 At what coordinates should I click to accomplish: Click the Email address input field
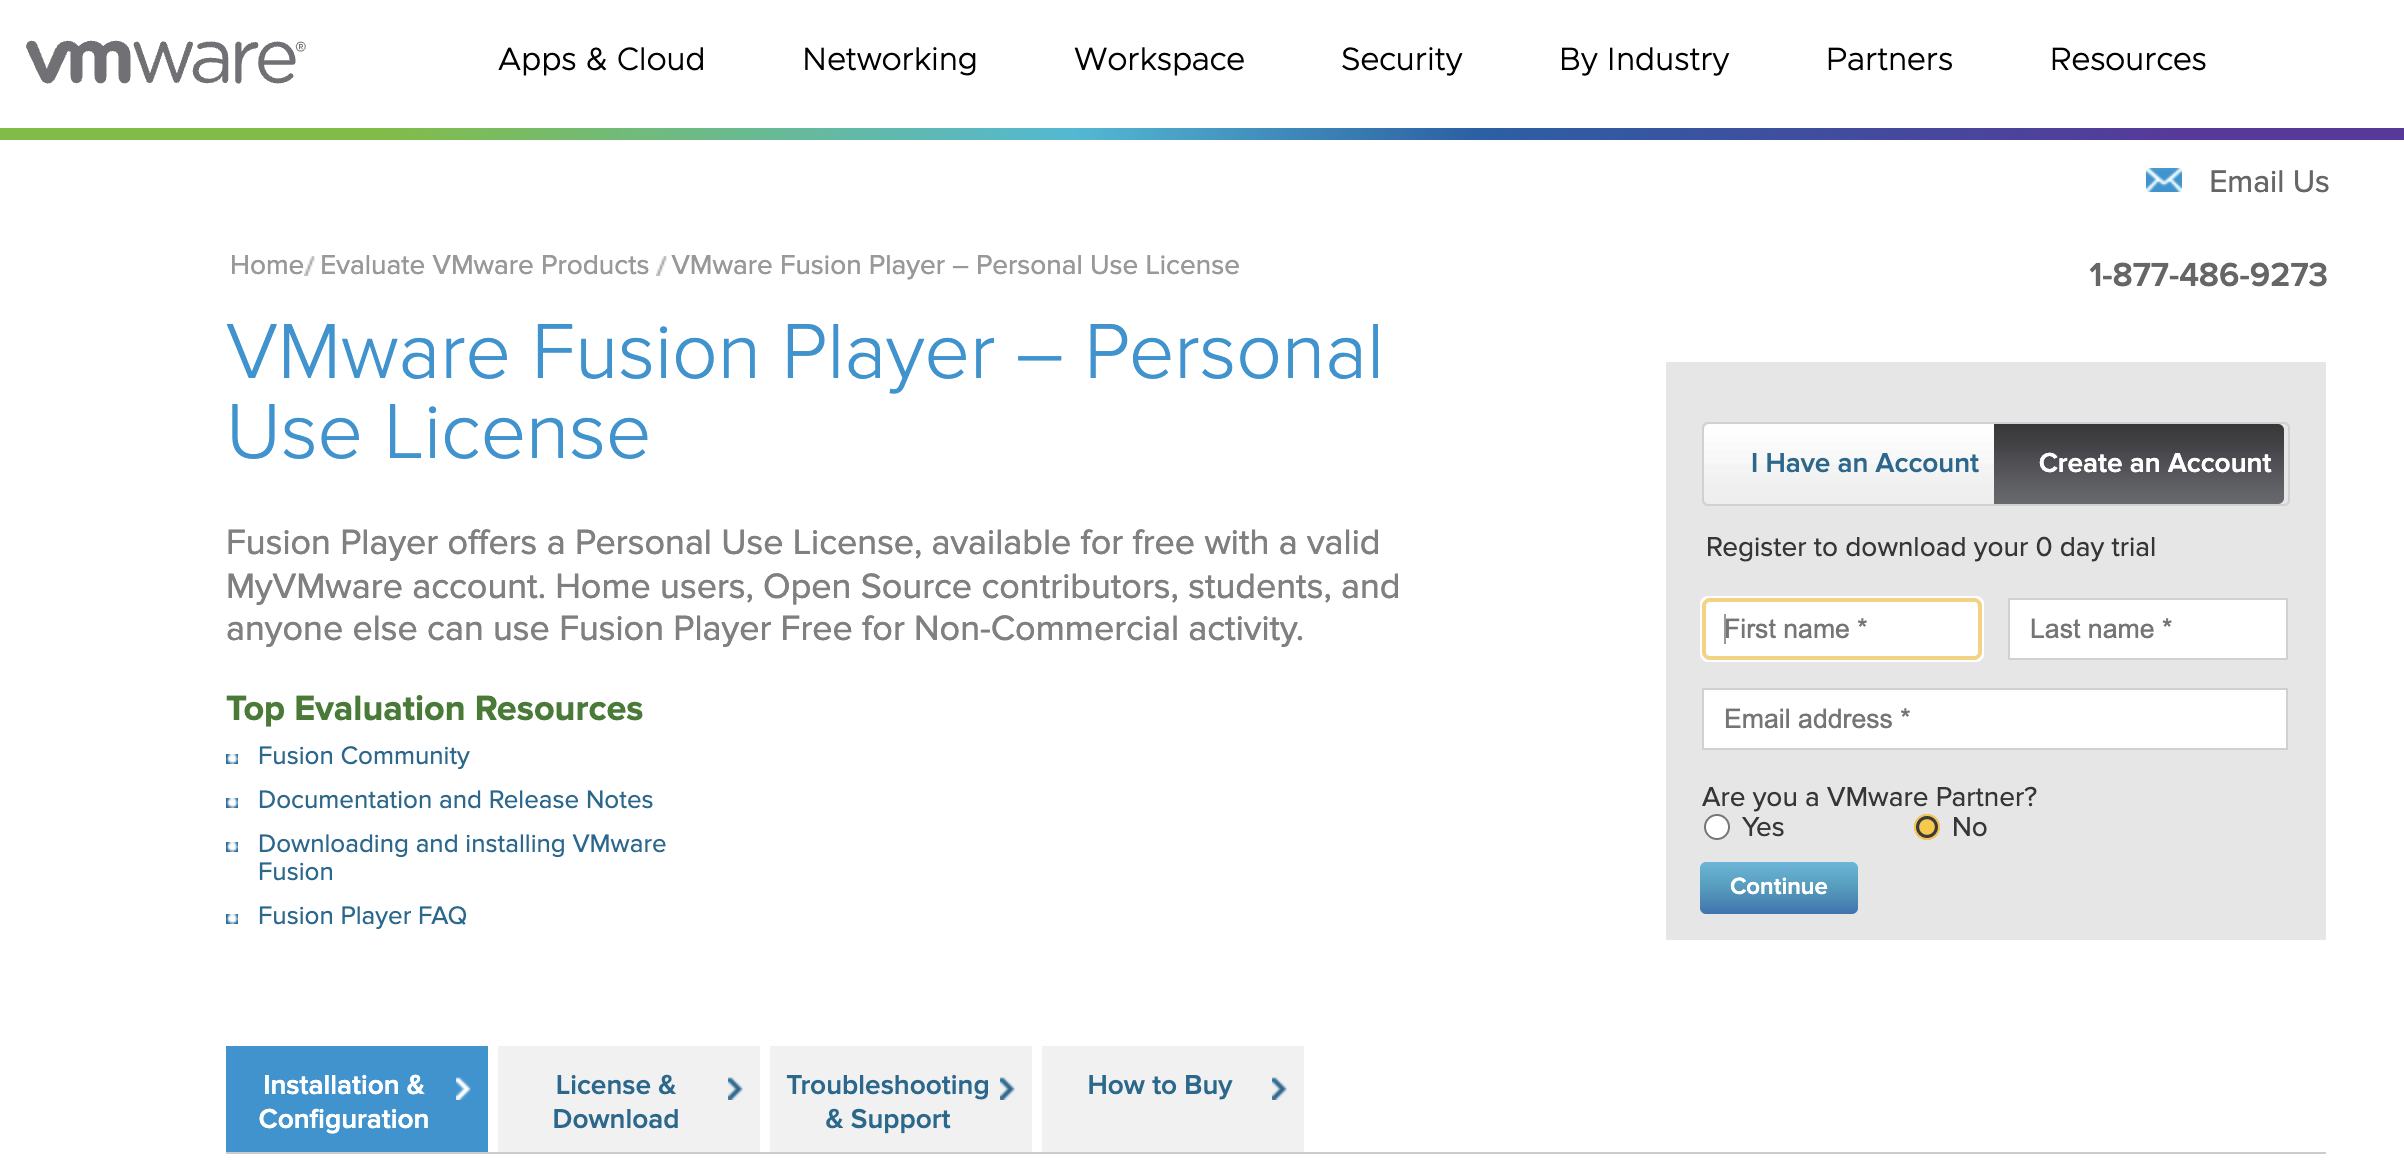point(1994,719)
